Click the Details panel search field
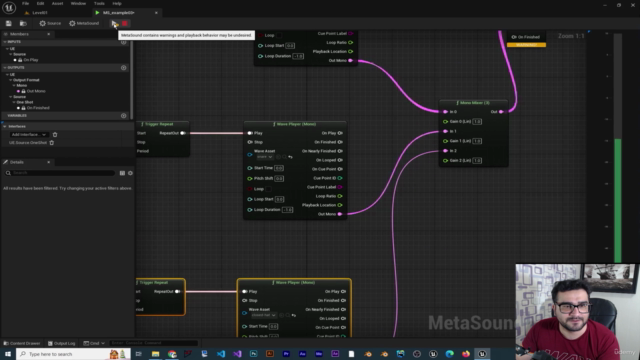This screenshot has height=360, width=640. pyautogui.click(x=60, y=173)
